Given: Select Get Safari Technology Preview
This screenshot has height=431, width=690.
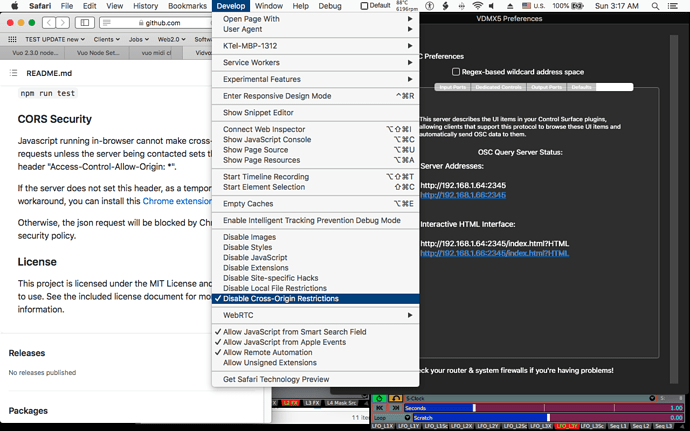Looking at the screenshot, I should pos(316,379).
